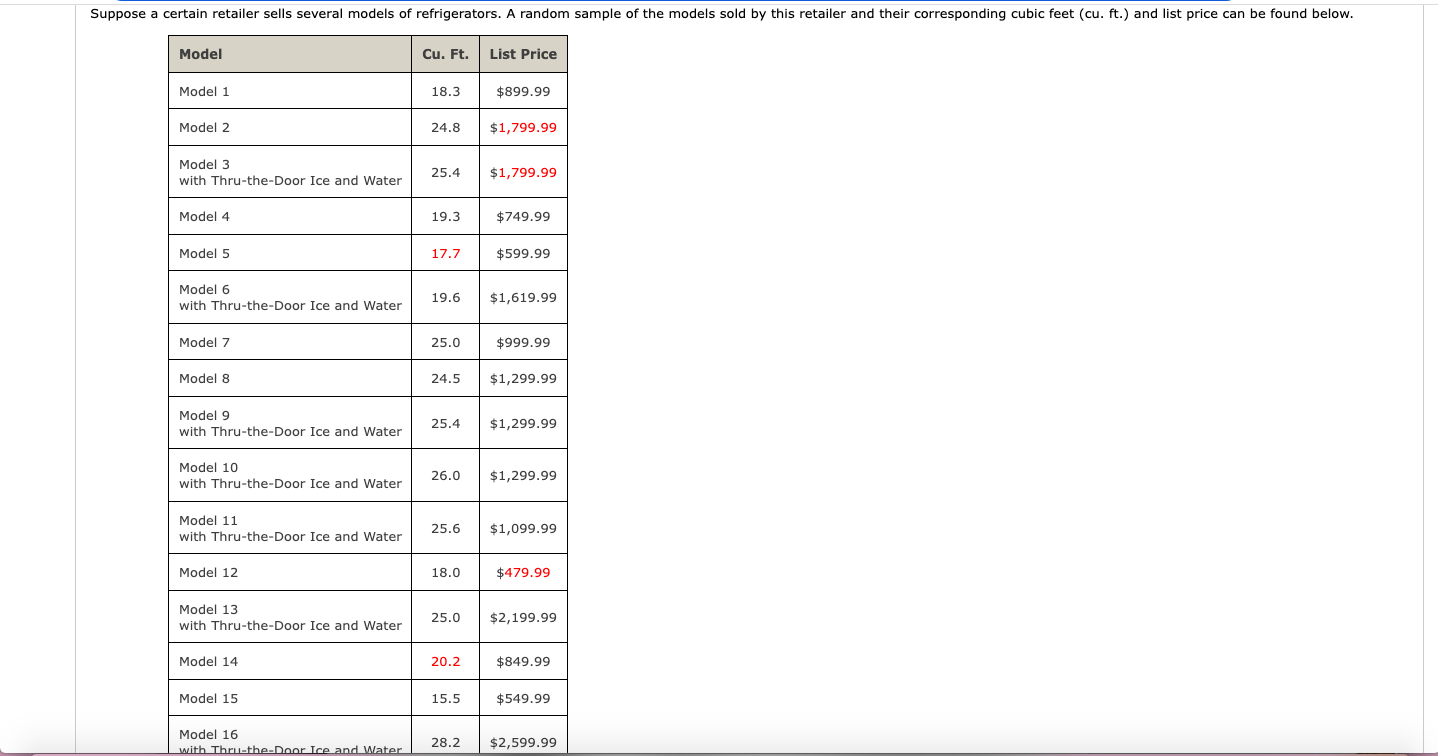Select the 19.3 cubic feet value for Model 4
Screen dimensions: 1438x756
(x=445, y=216)
